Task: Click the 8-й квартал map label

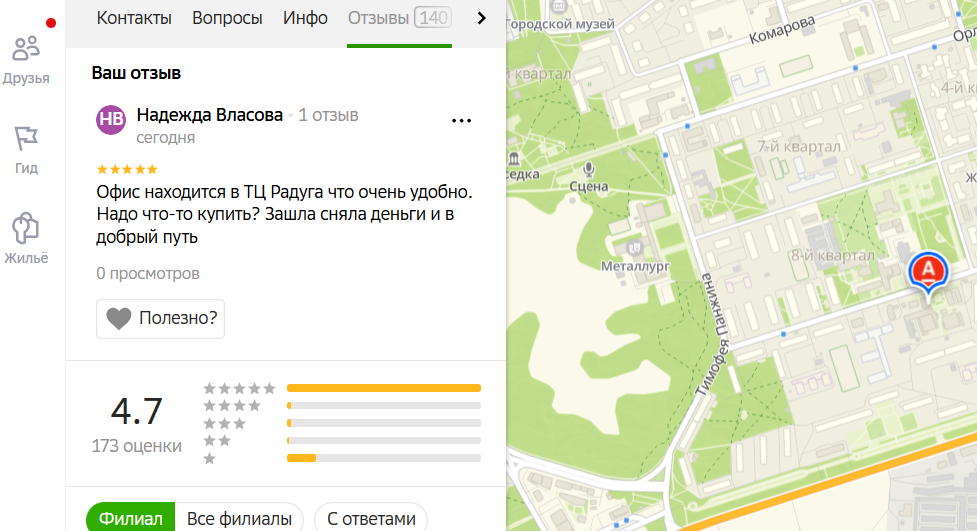Action: pyautogui.click(x=832, y=256)
